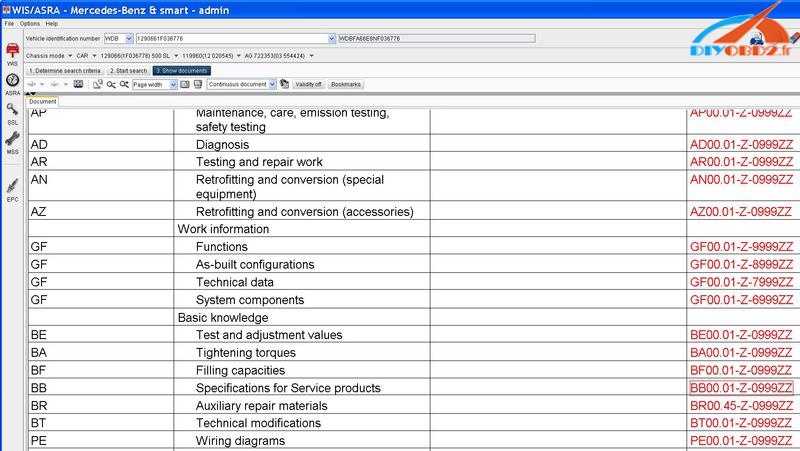This screenshot has width=800, height=451.
Task: Go to Determine search criteria step
Action: pos(64,71)
